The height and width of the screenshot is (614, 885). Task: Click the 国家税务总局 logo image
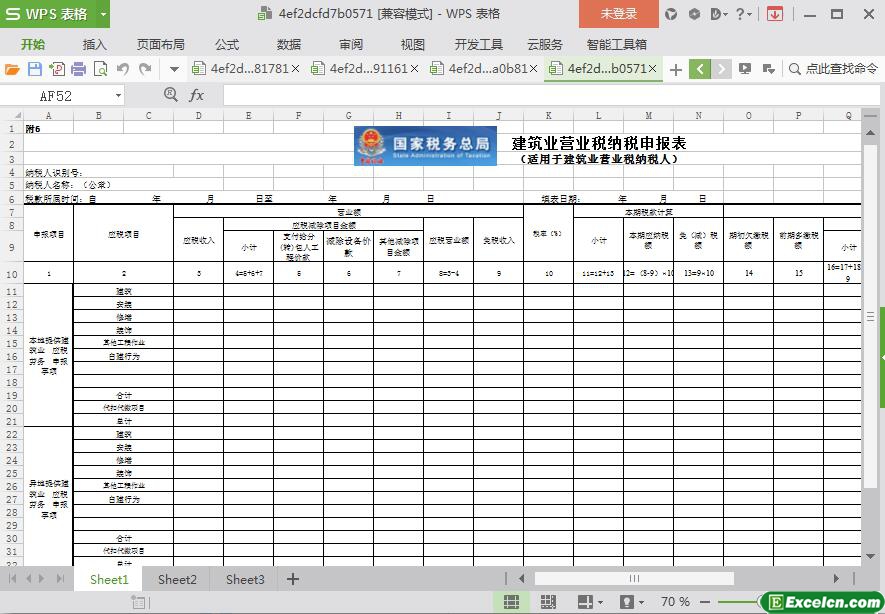(x=425, y=146)
